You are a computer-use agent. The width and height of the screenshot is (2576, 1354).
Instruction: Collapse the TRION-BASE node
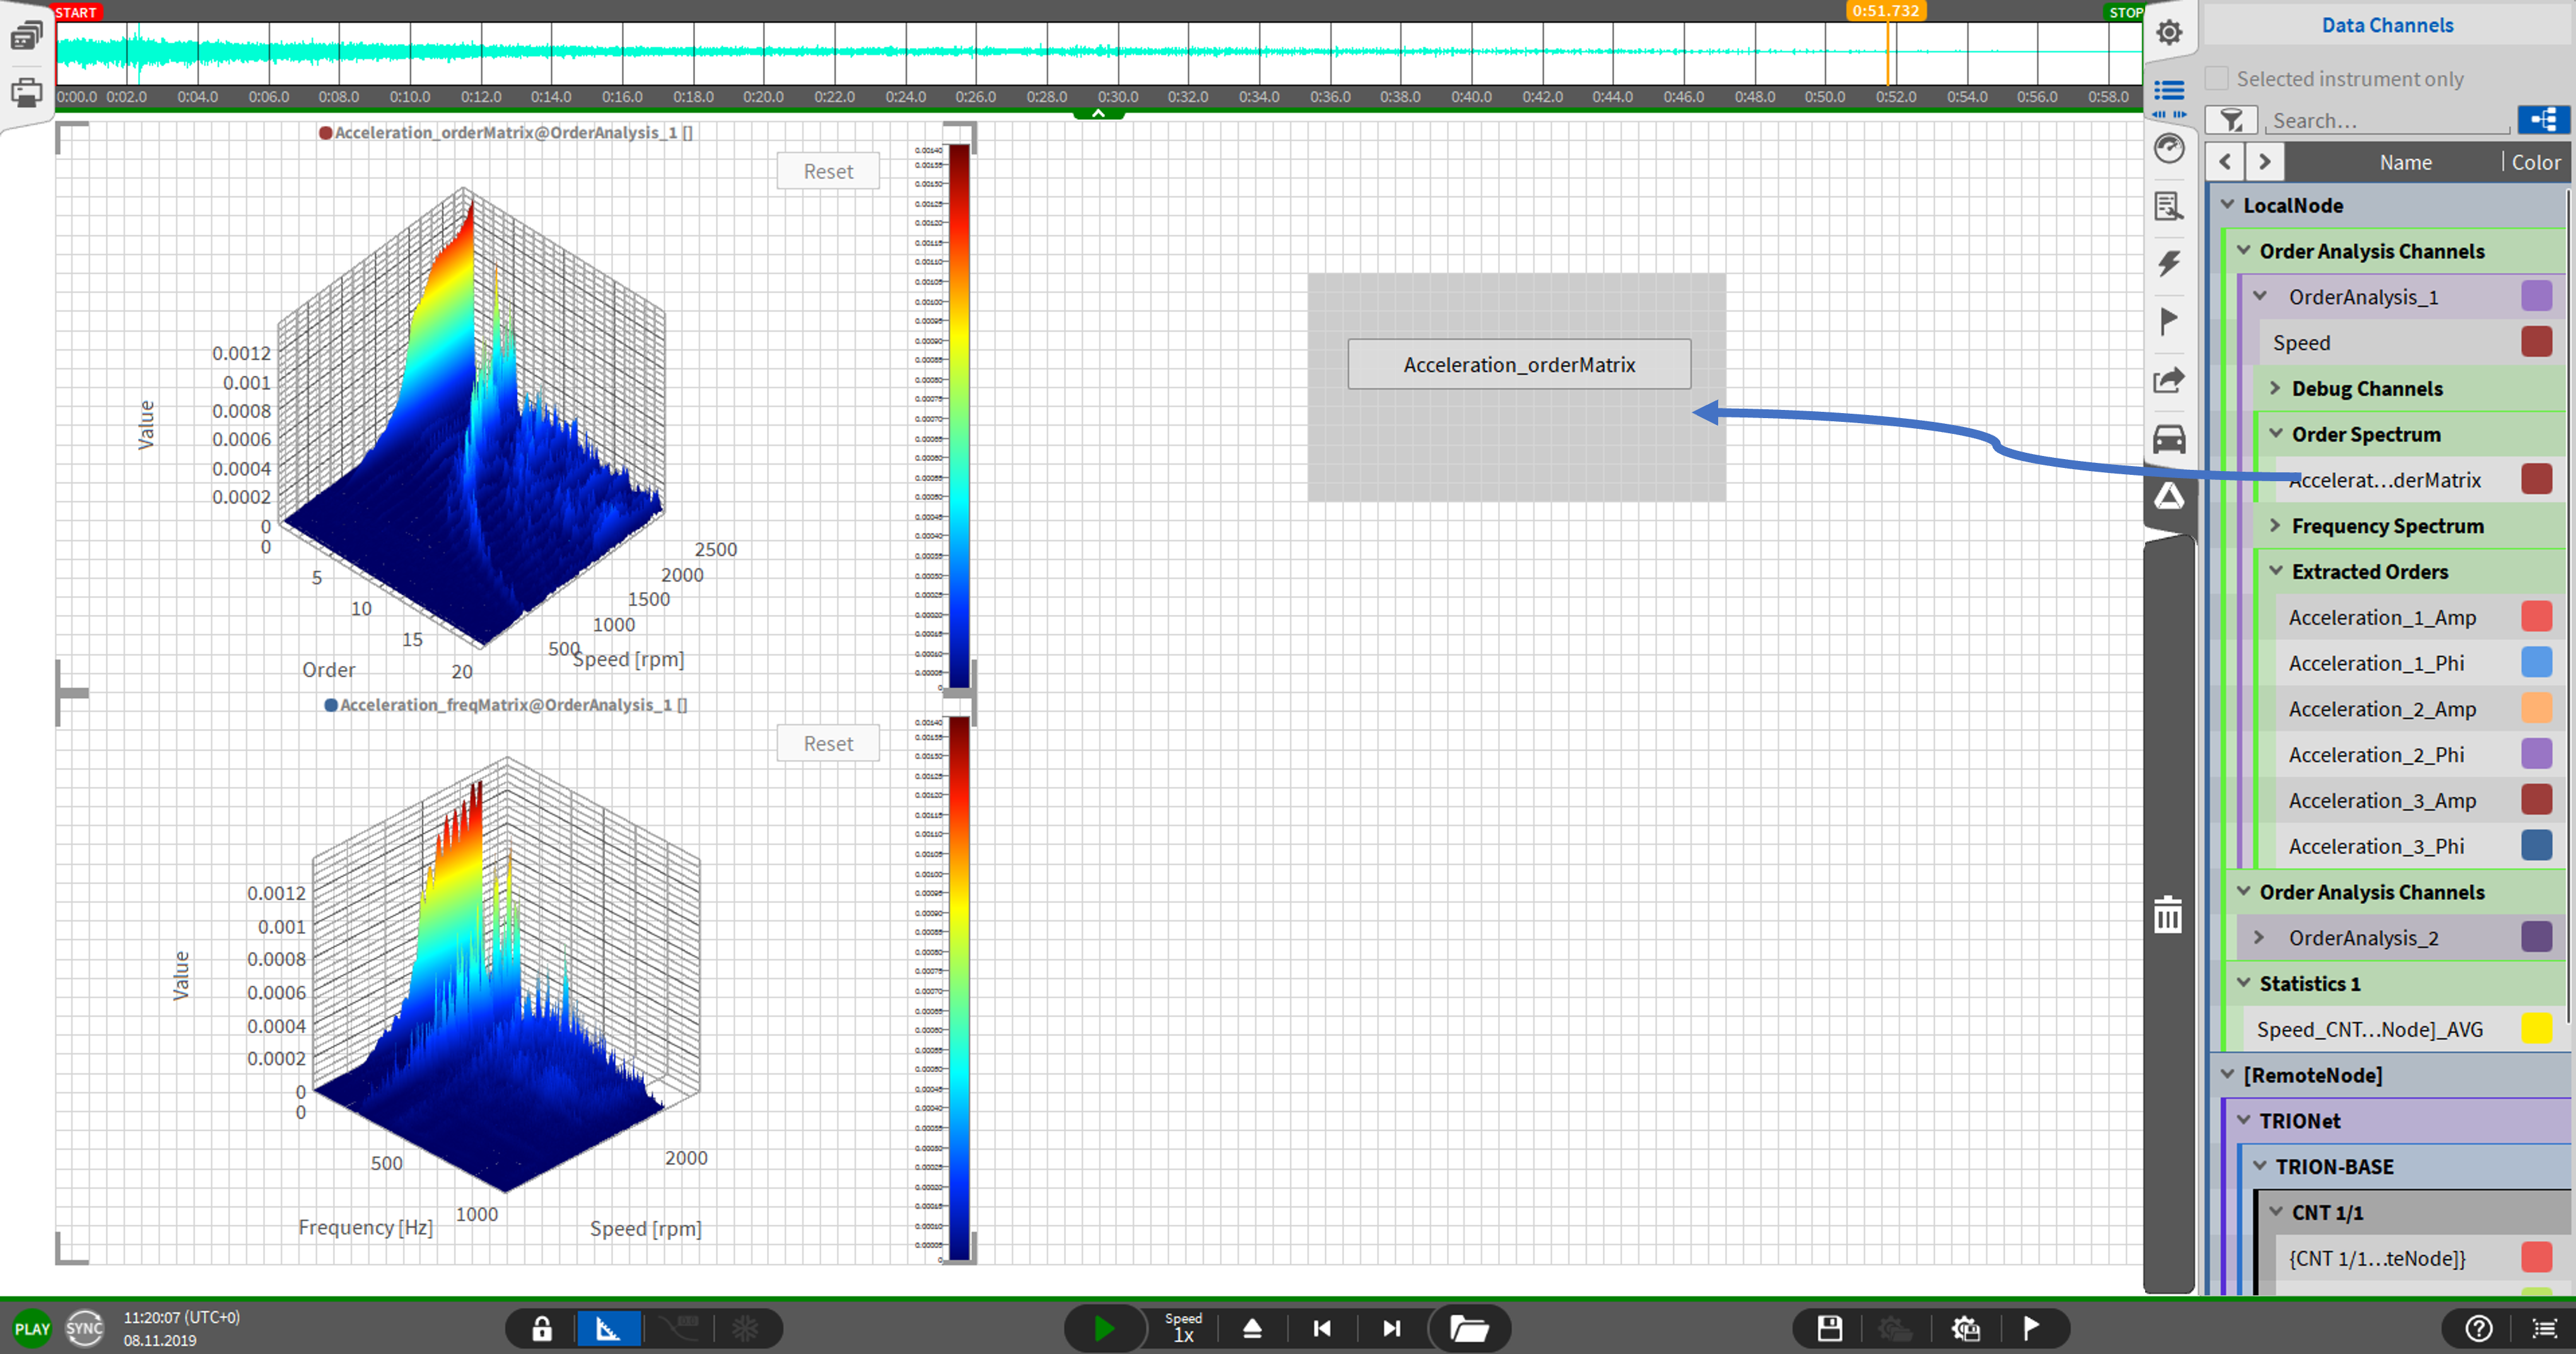click(2260, 1166)
